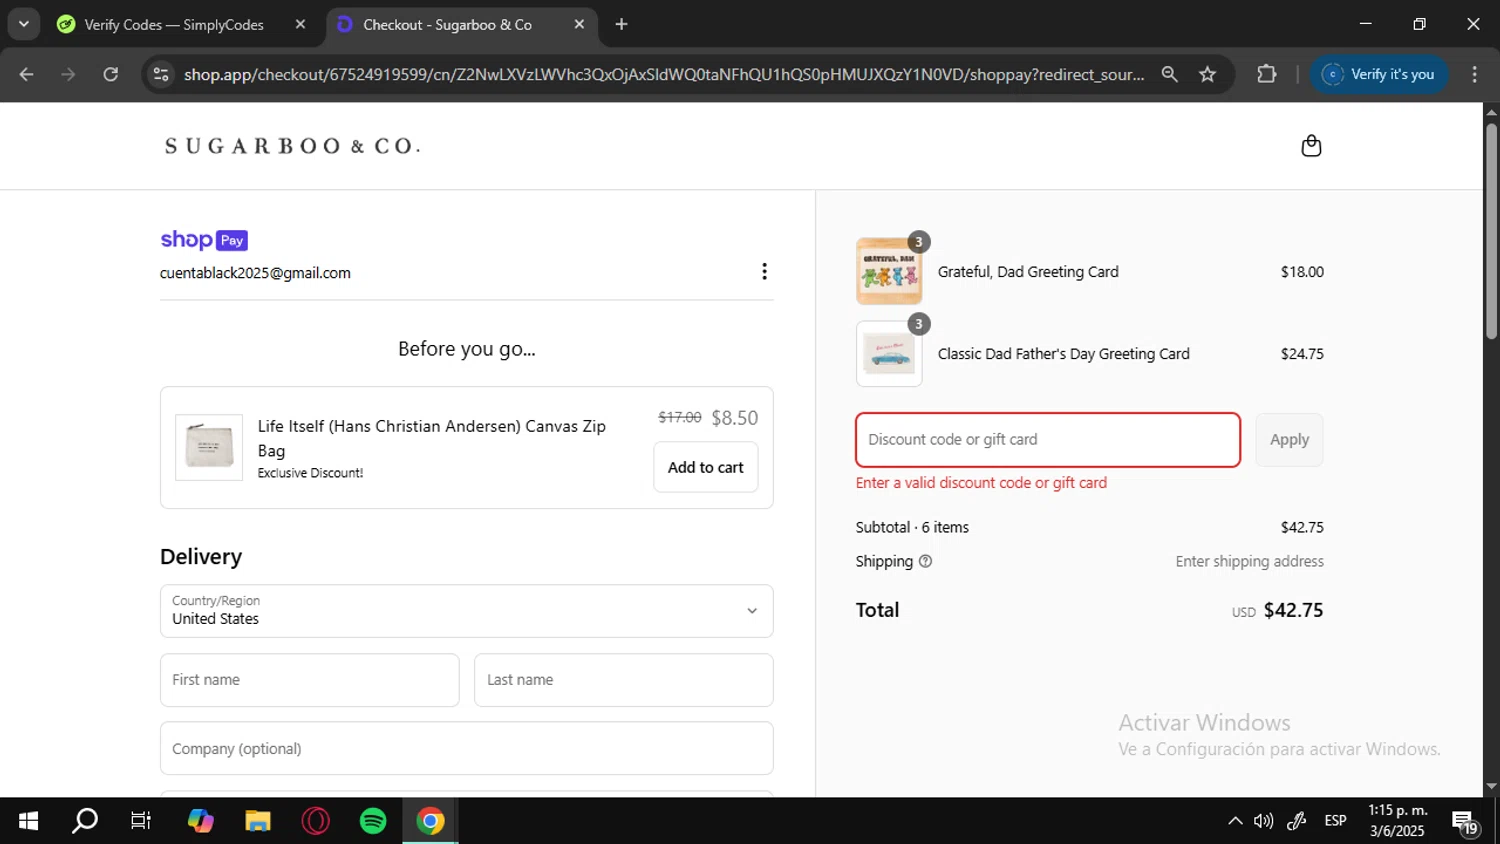Switch to the Checkout - Sugarboo & Co tab

point(447,24)
